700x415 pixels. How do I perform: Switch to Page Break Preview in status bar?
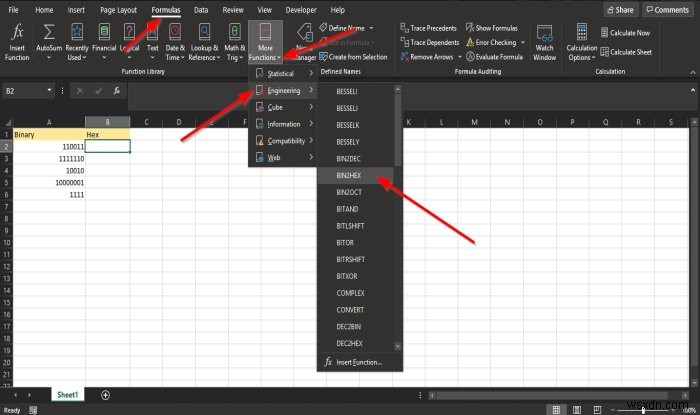click(597, 410)
